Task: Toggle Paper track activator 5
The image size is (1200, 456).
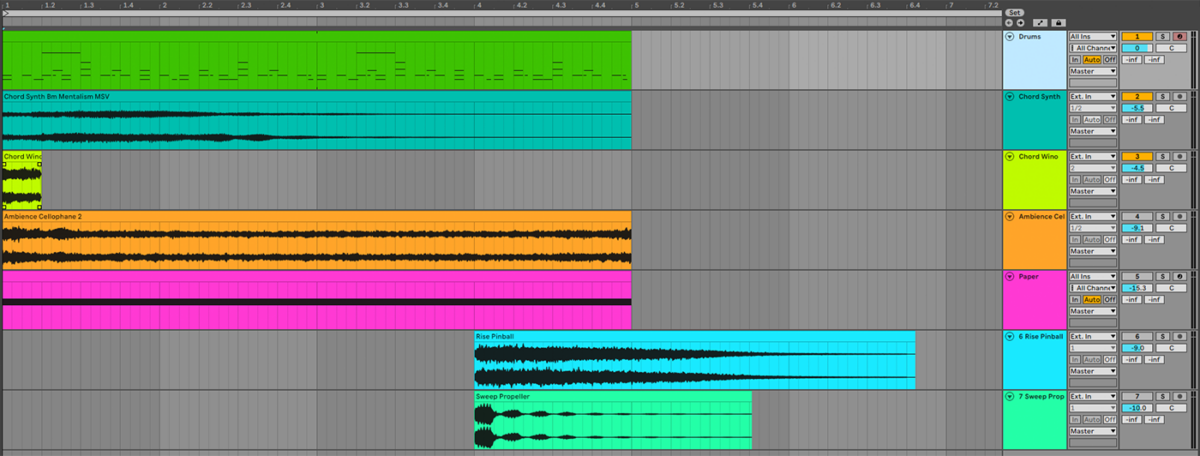Action: [x=1137, y=276]
